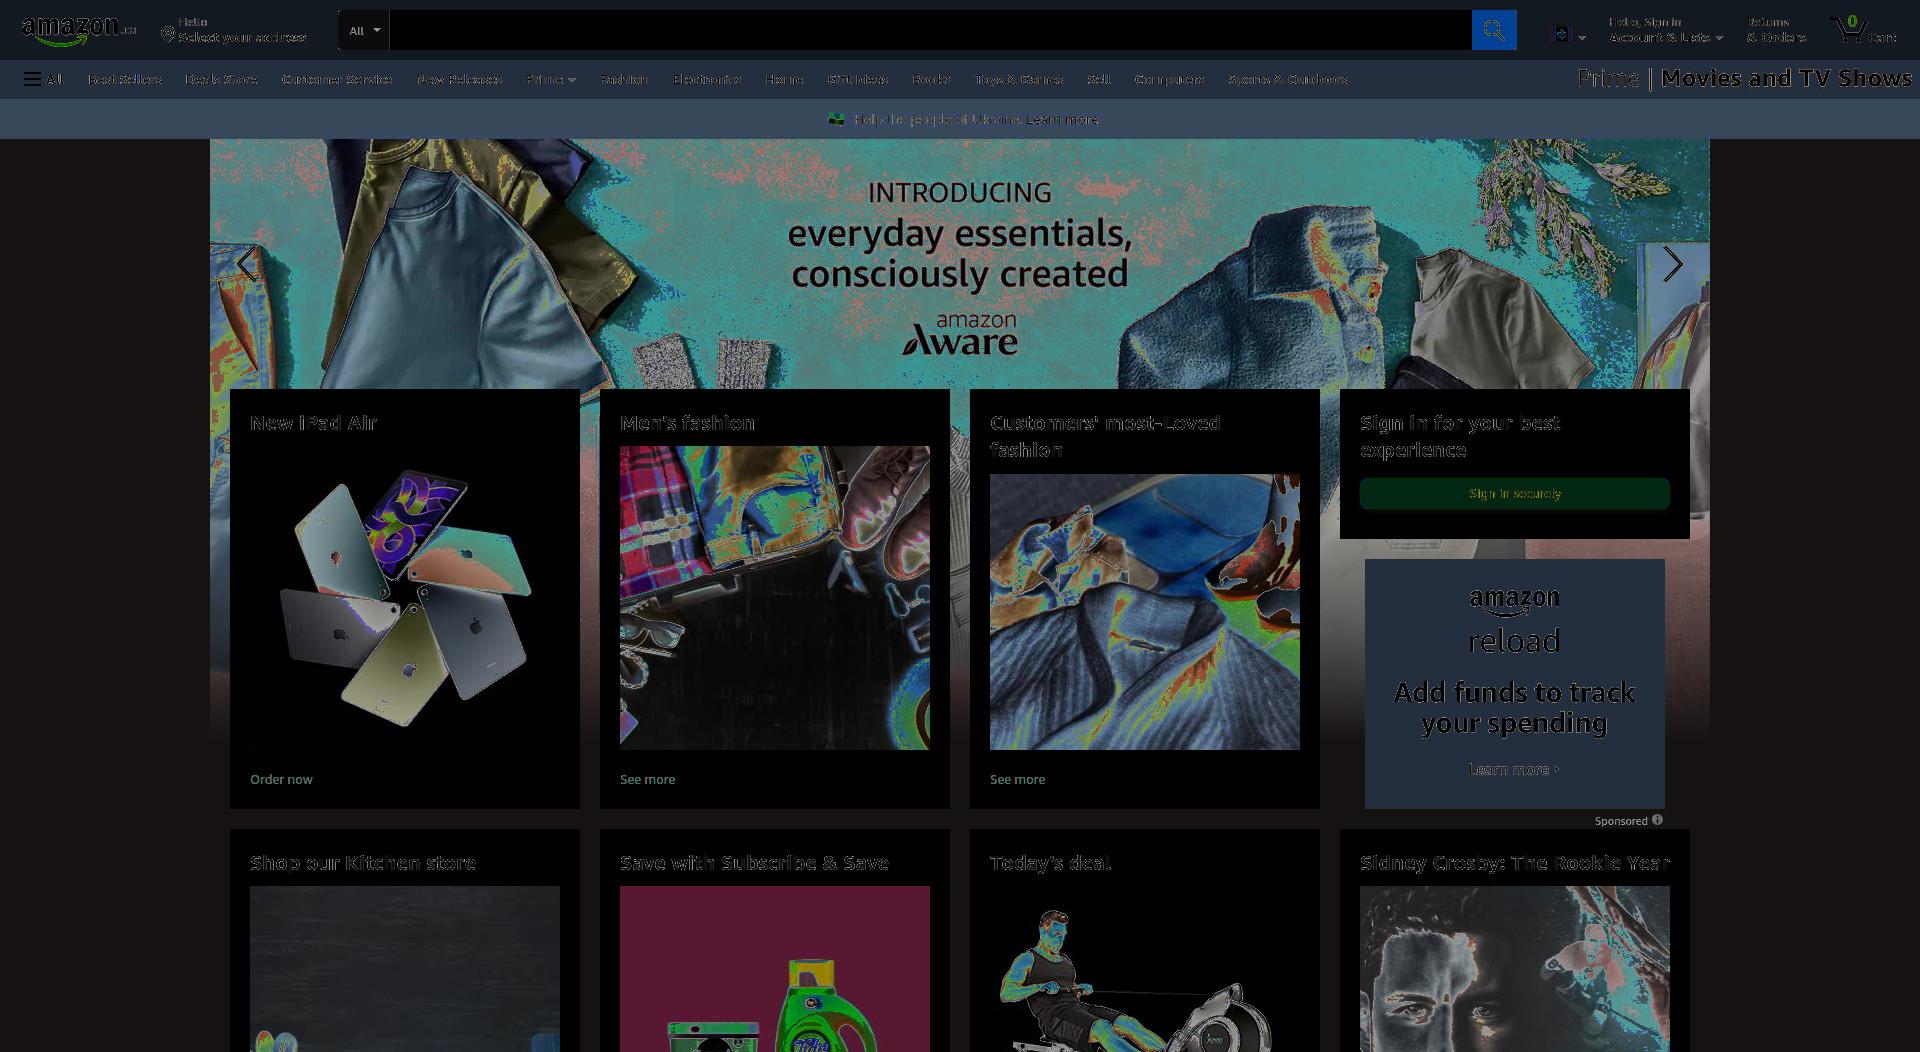Viewport: 1920px width, 1052px height.
Task: Open Customer Service nav item
Action: pos(337,79)
